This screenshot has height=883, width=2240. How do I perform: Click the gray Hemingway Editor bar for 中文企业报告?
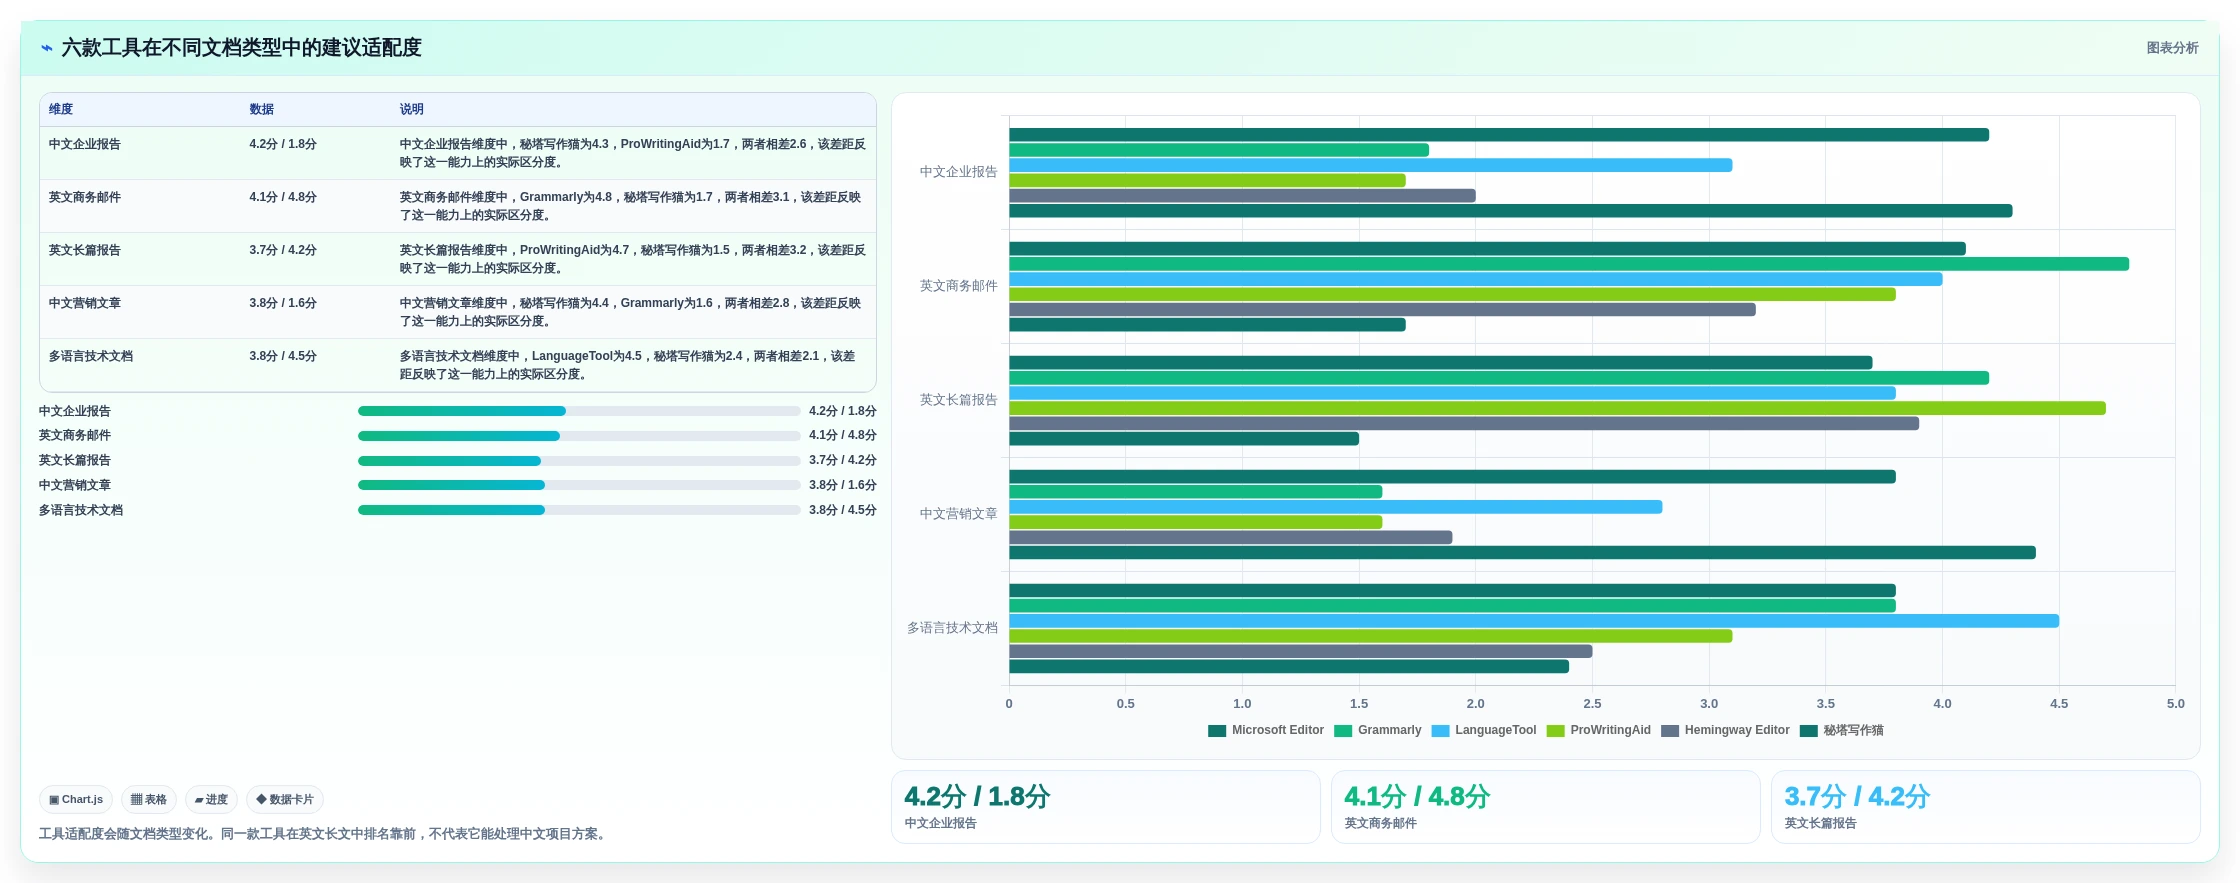coord(1242,196)
